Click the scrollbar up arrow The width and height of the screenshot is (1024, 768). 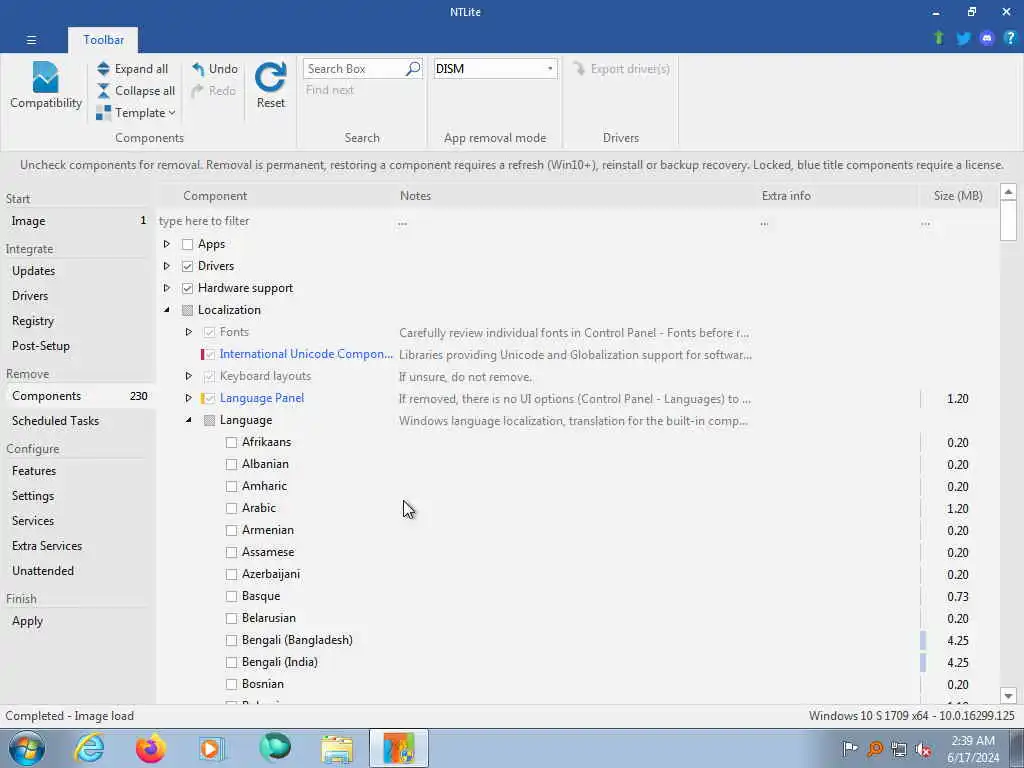click(1008, 192)
